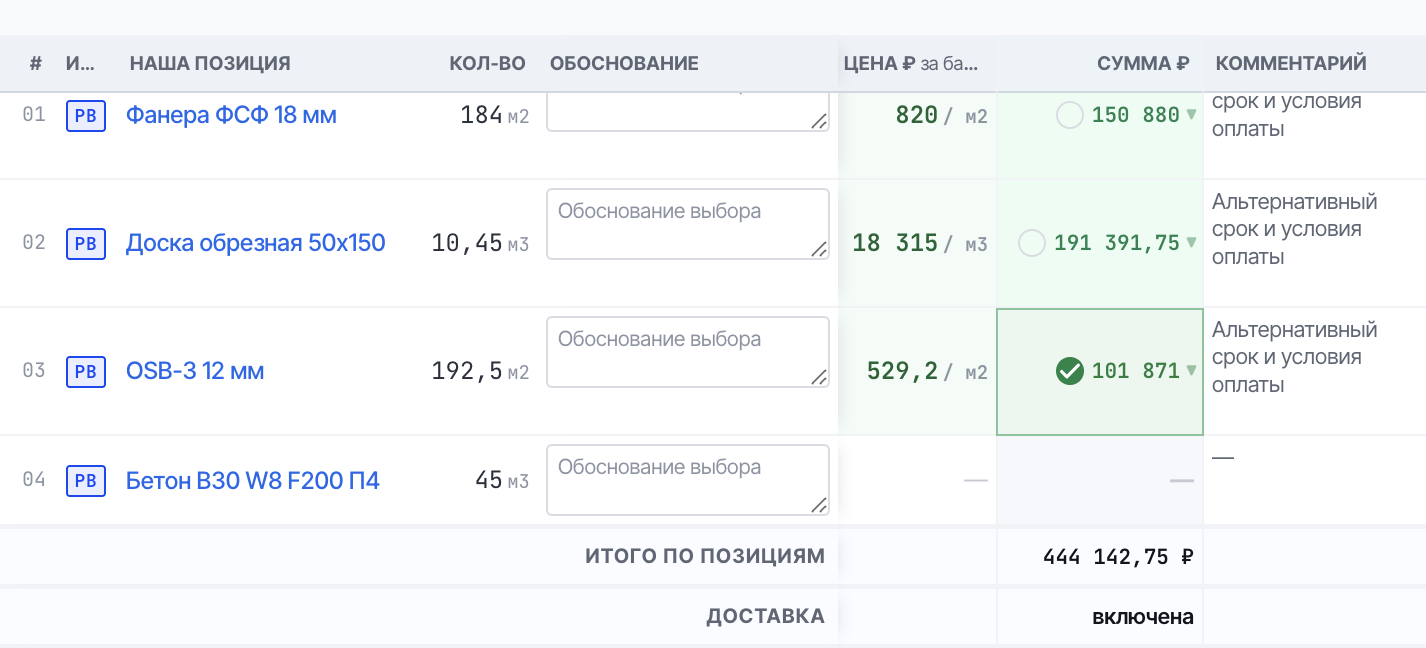Expand the dropdown arrow after 101 871
This screenshot has width=1426, height=648.
(x=1191, y=371)
